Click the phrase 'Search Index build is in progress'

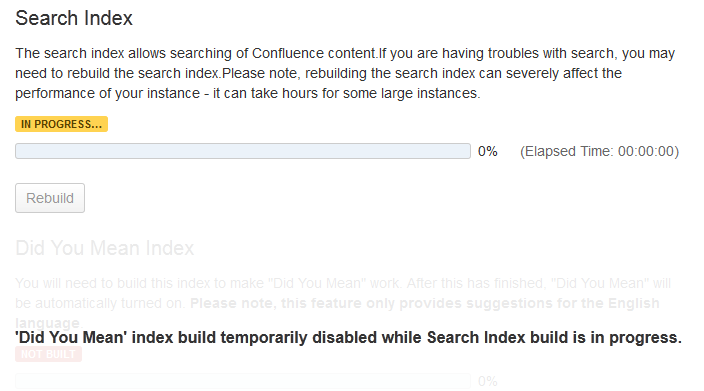(x=554, y=338)
